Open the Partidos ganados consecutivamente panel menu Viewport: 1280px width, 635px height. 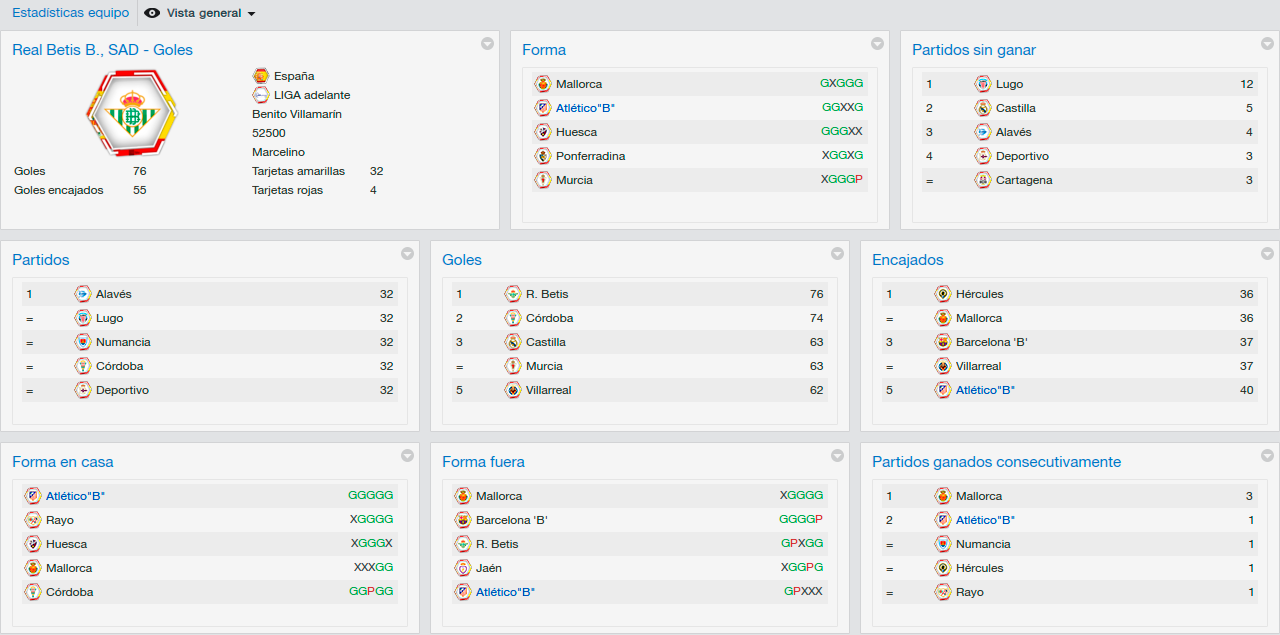click(1267, 455)
